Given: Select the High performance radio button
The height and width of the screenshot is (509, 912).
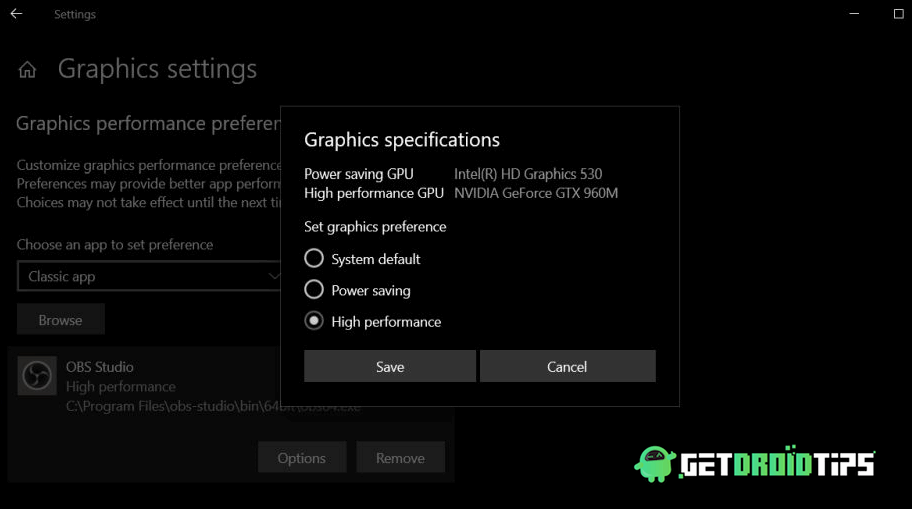Looking at the screenshot, I should 314,321.
